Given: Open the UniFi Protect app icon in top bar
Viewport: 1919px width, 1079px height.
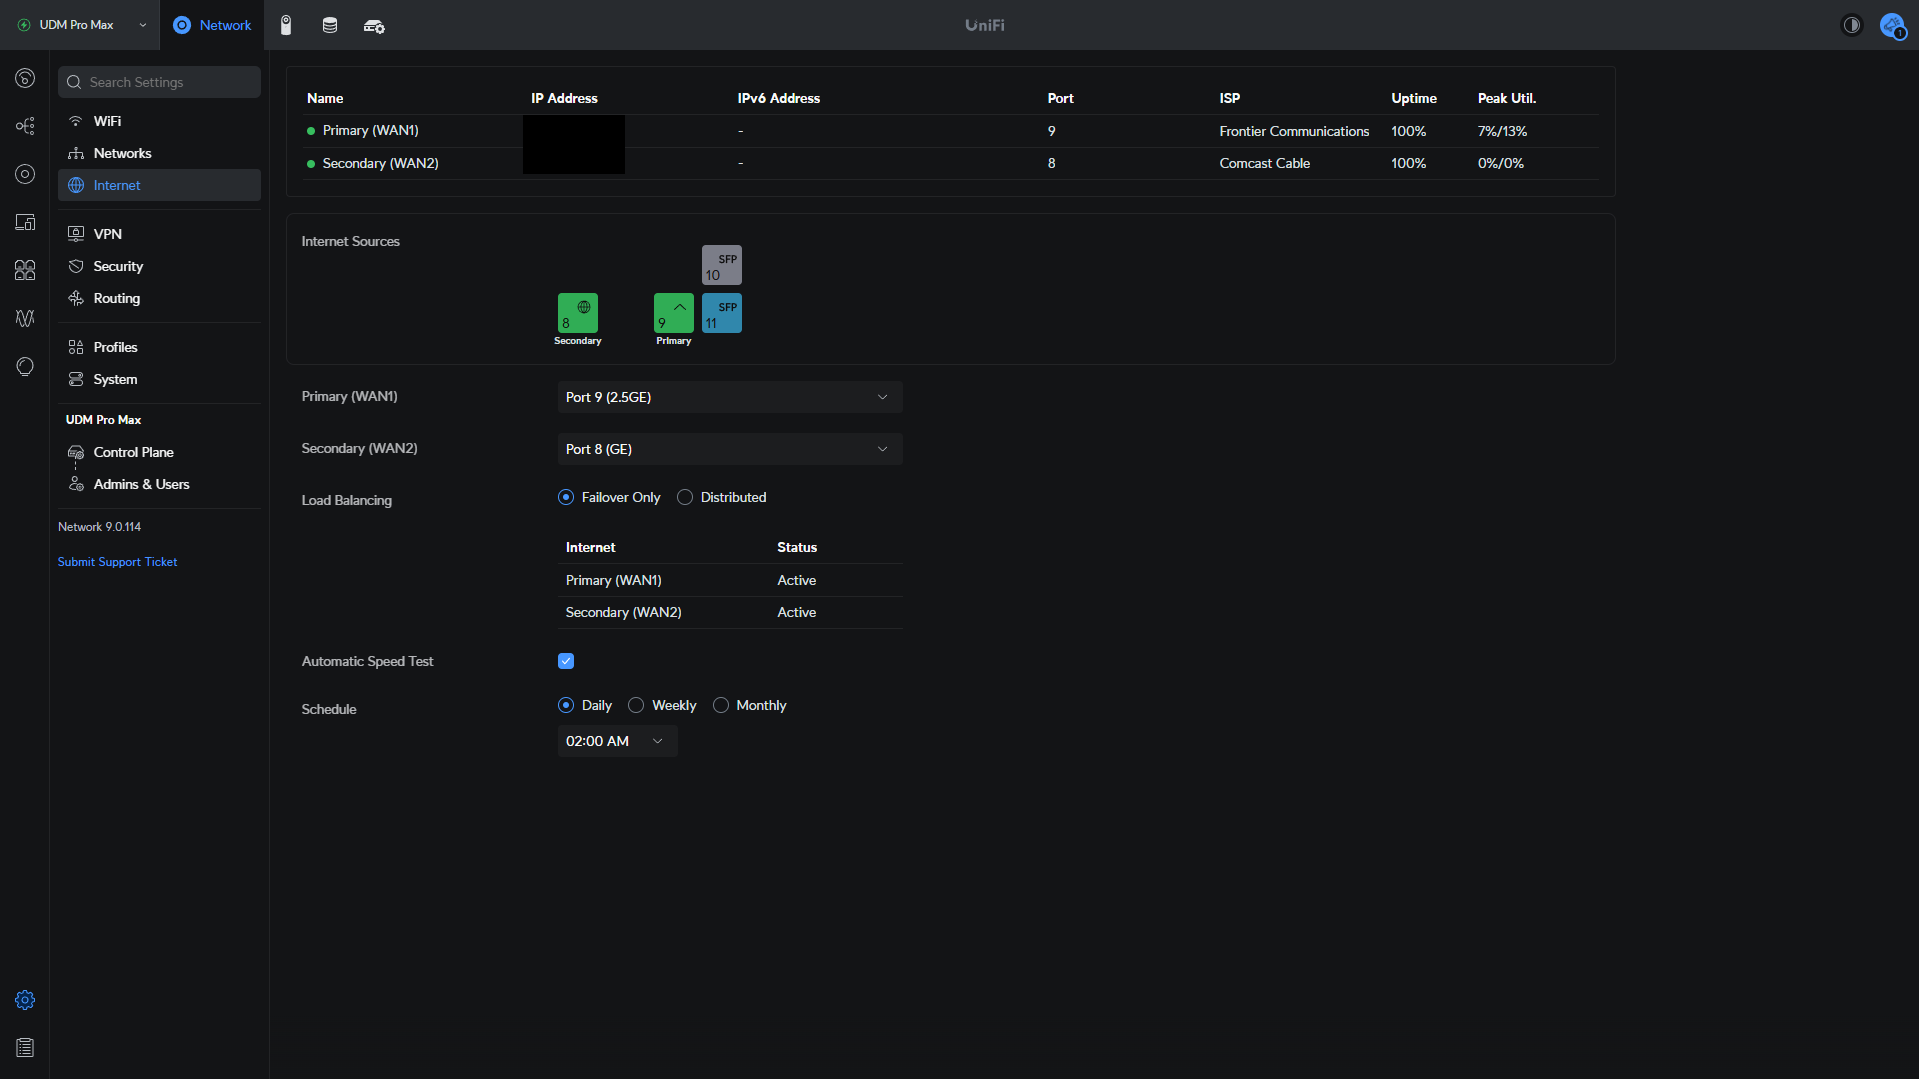Looking at the screenshot, I should point(286,25).
